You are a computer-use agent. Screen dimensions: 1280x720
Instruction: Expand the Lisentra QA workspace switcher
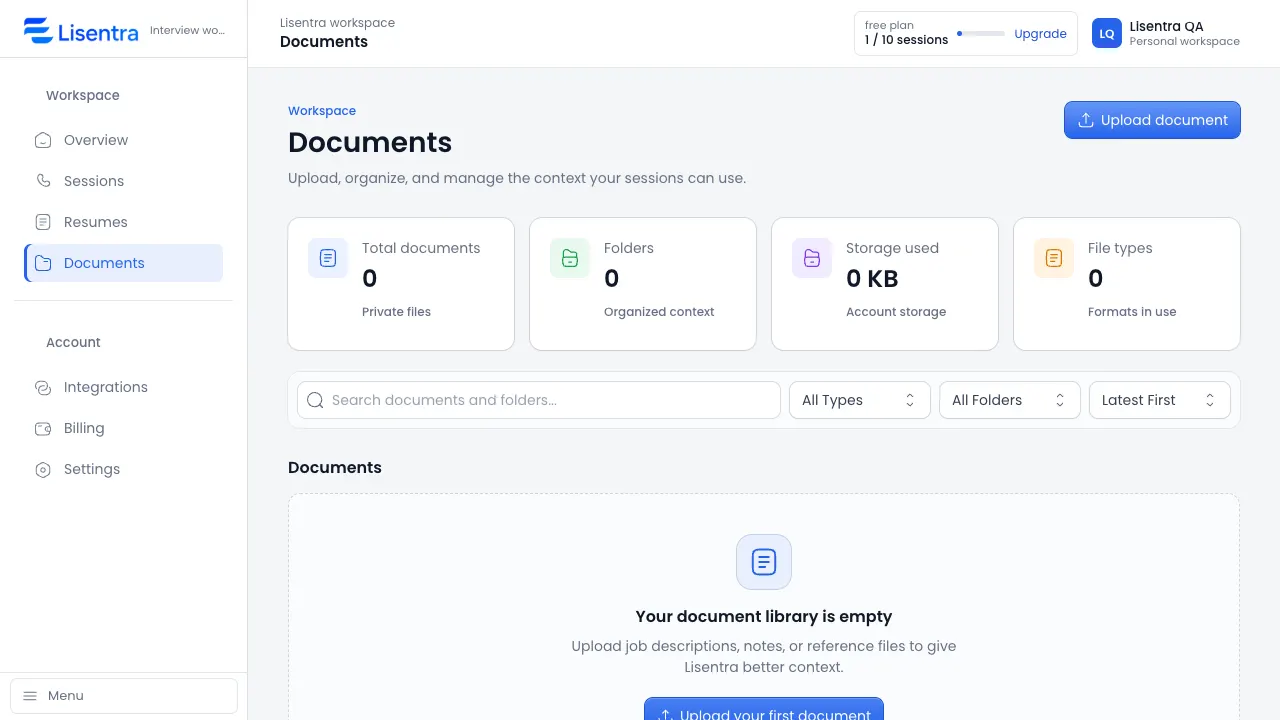coord(1166,33)
